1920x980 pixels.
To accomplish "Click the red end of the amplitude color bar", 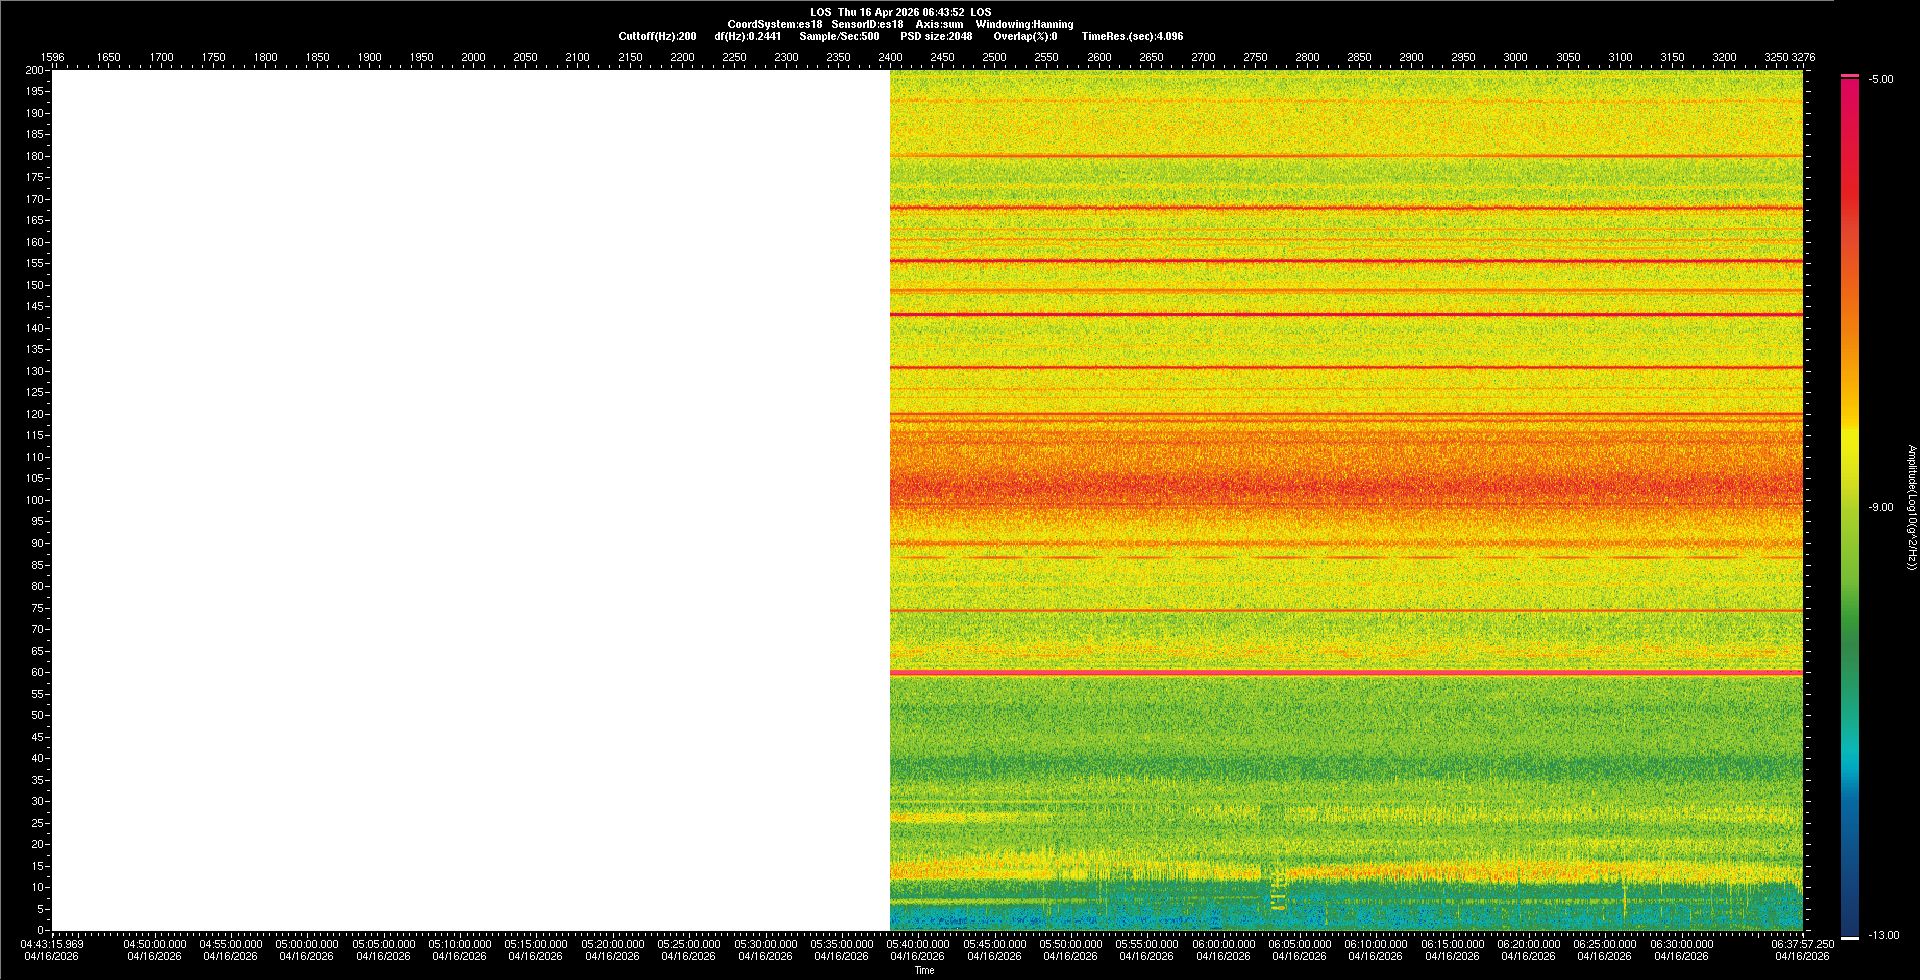I will point(1850,90).
